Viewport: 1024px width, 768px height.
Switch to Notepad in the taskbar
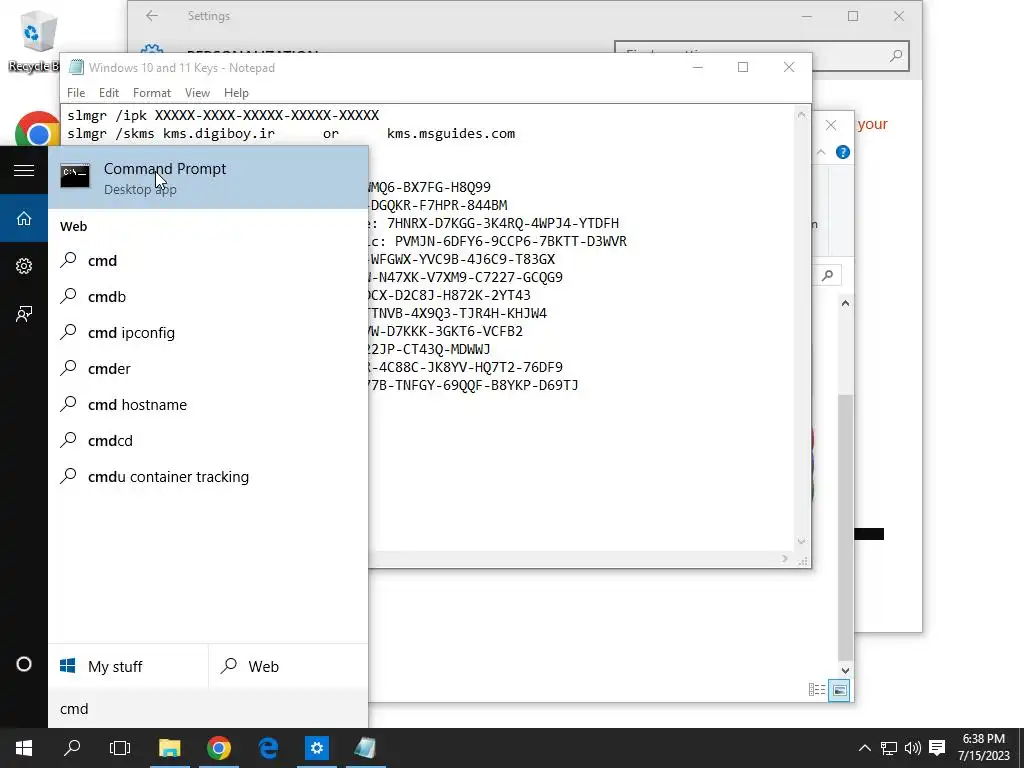[366, 748]
